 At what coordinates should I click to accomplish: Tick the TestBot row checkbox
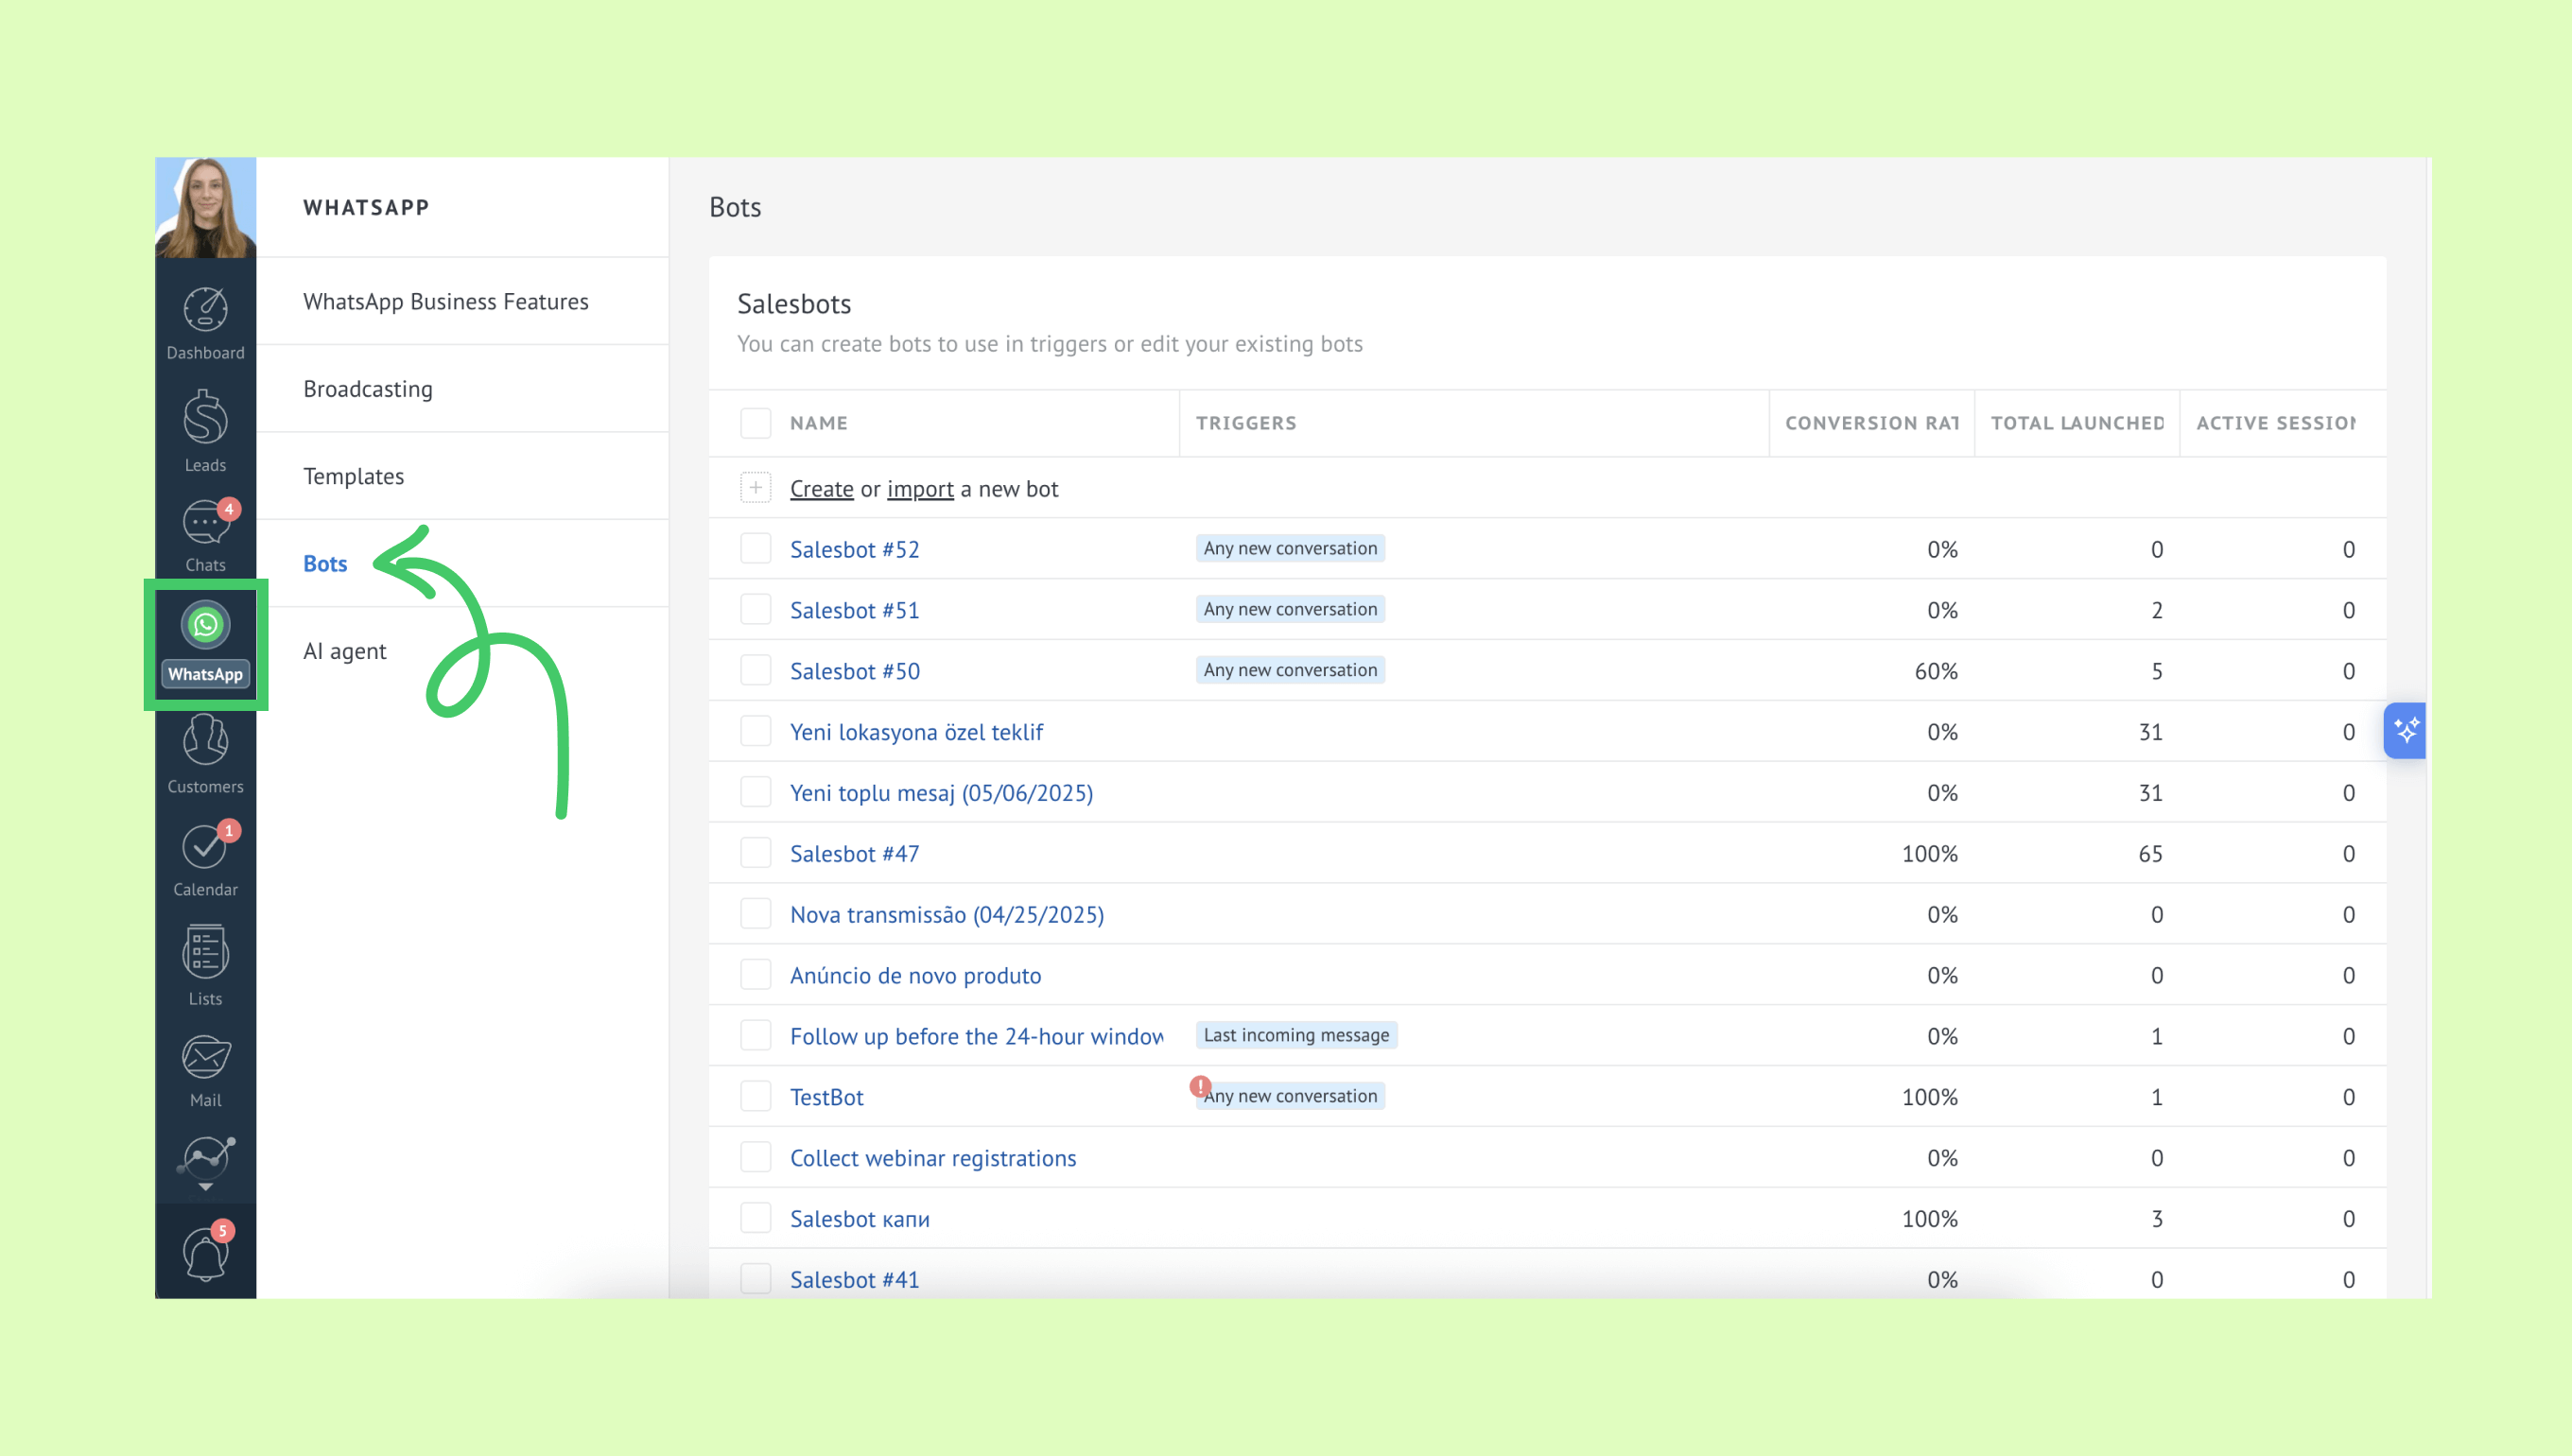click(x=755, y=1096)
